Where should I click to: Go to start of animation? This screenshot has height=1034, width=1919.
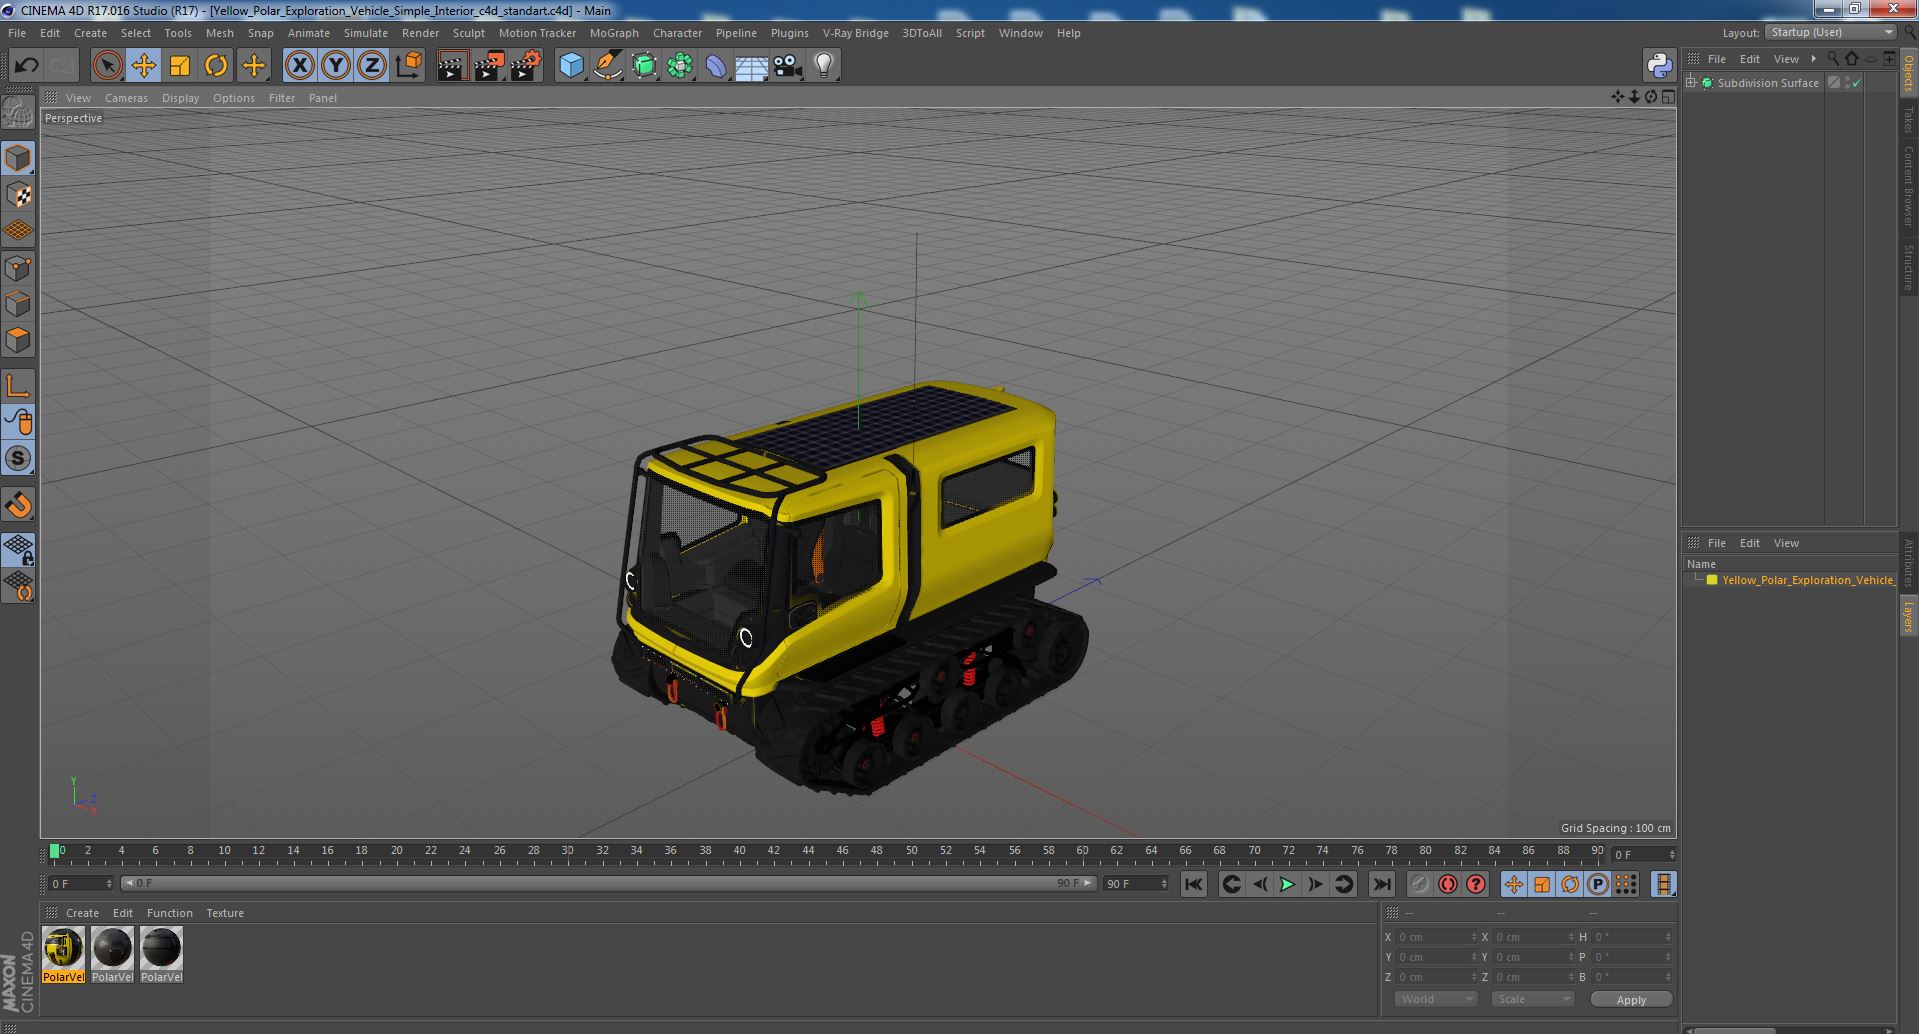(1193, 884)
